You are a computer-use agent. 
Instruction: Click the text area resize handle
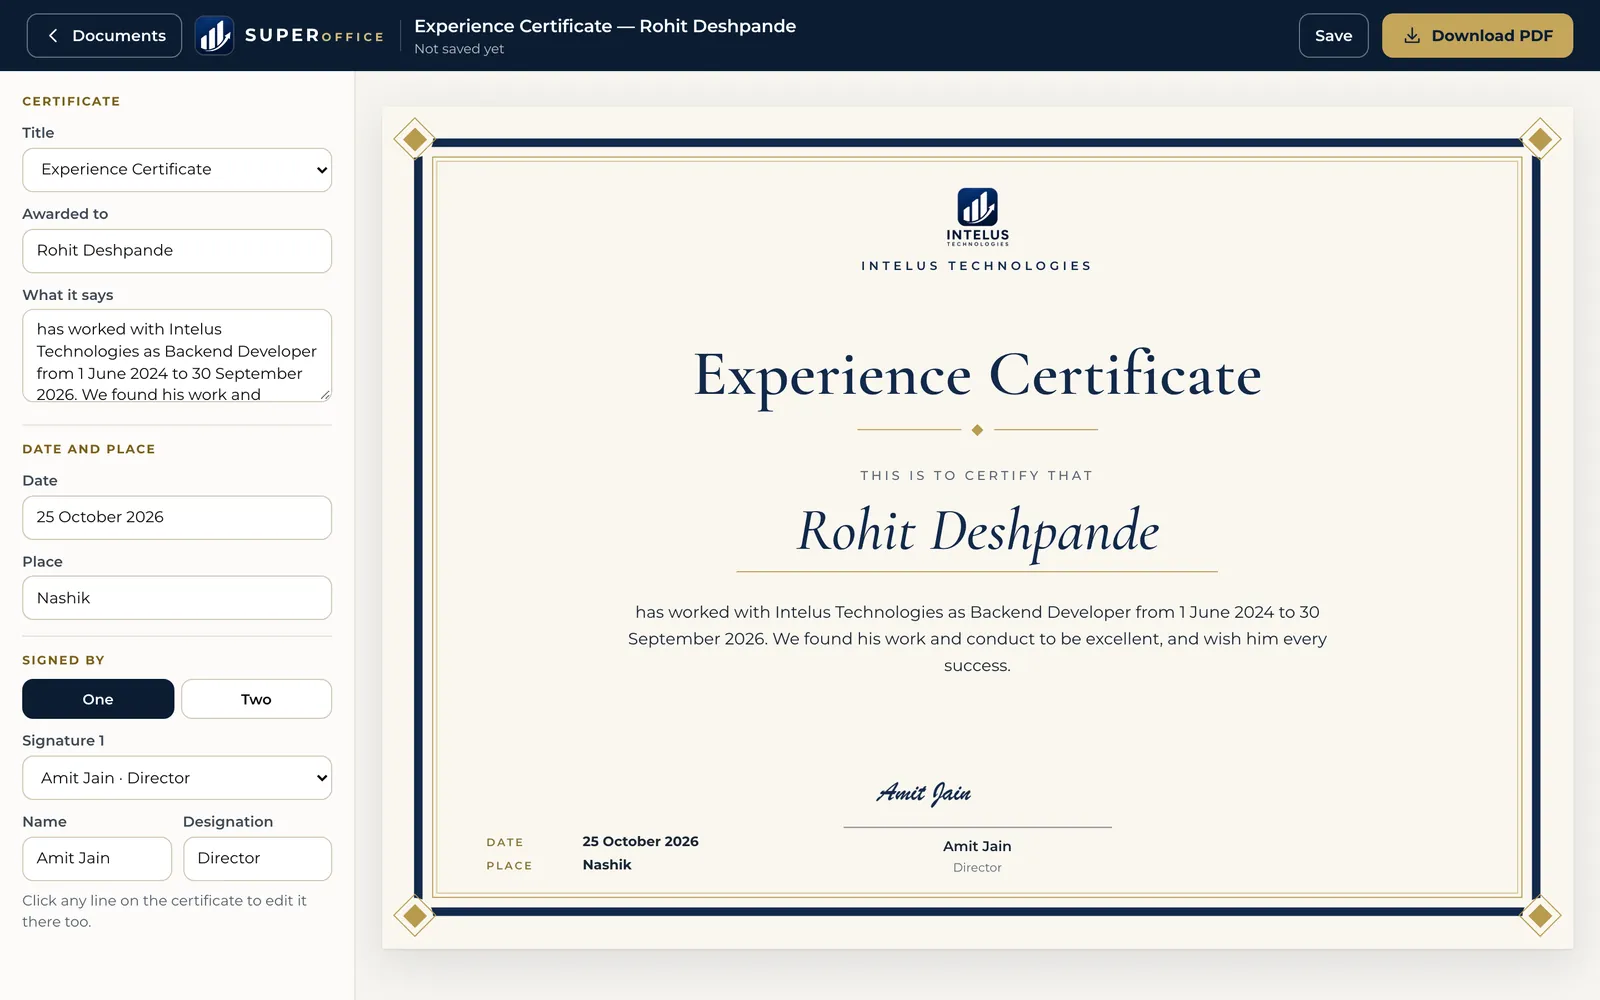[x=325, y=395]
